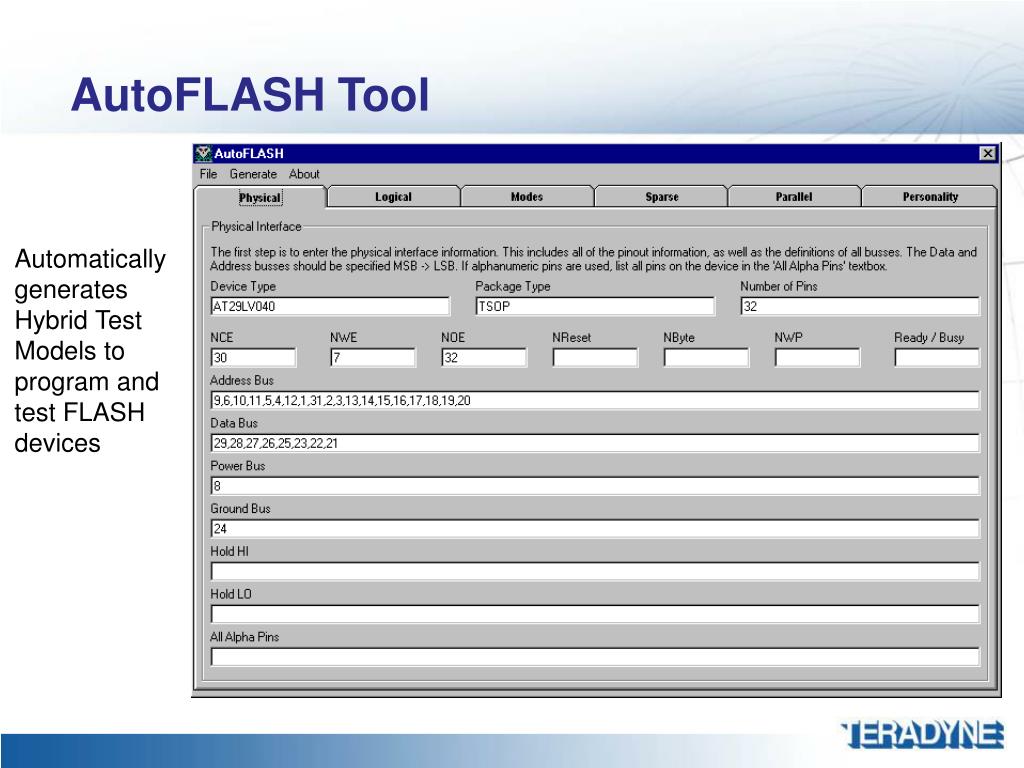Focus the NOE pin input
1024x768 pixels.
coord(484,358)
